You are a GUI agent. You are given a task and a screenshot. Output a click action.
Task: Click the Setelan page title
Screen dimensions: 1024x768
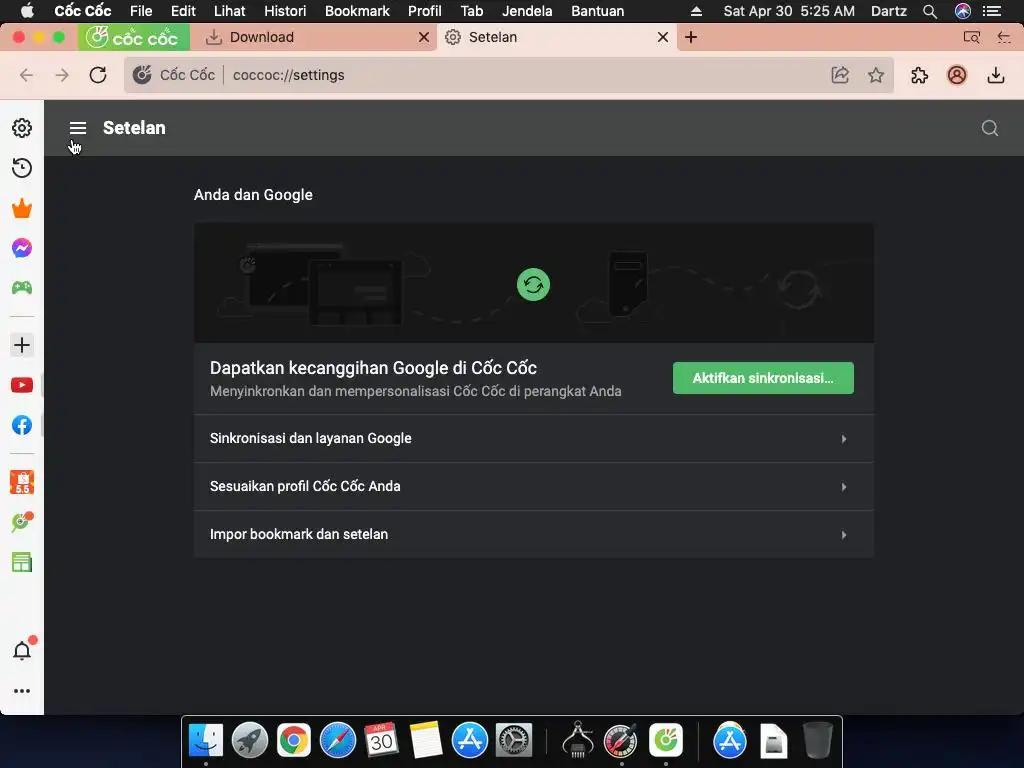pos(134,128)
